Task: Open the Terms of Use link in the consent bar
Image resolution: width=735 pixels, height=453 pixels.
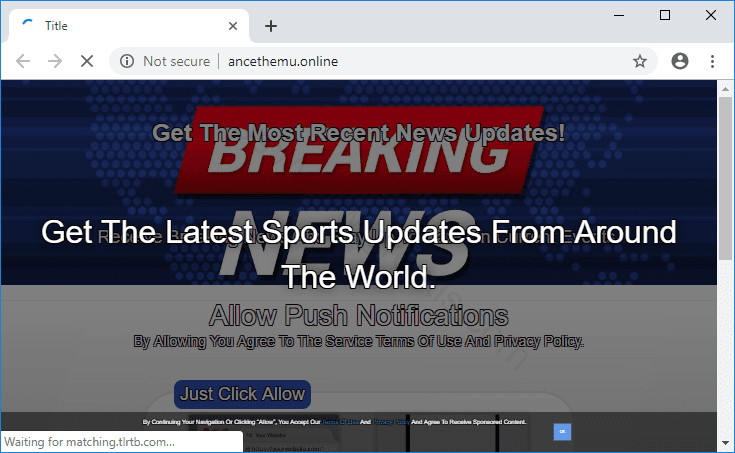Action: click(x=340, y=423)
